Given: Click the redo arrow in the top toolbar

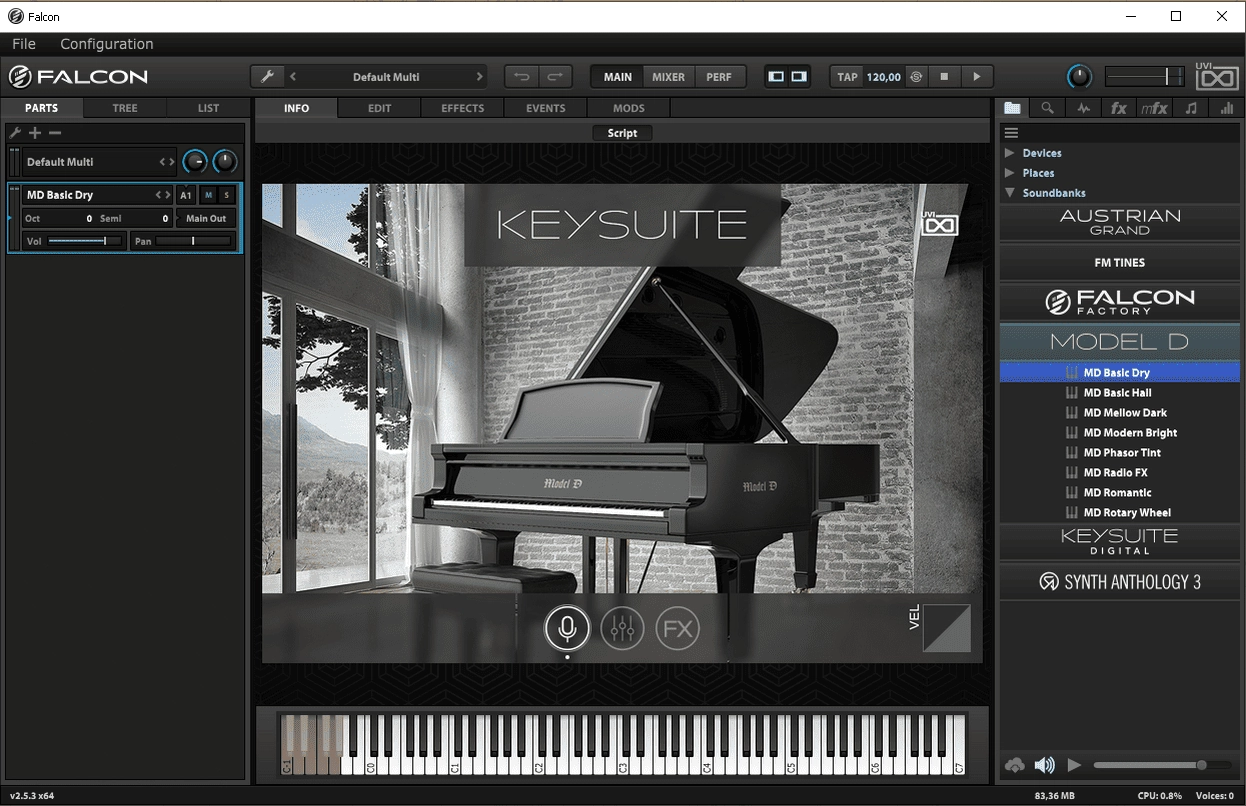Looking at the screenshot, I should (x=555, y=77).
